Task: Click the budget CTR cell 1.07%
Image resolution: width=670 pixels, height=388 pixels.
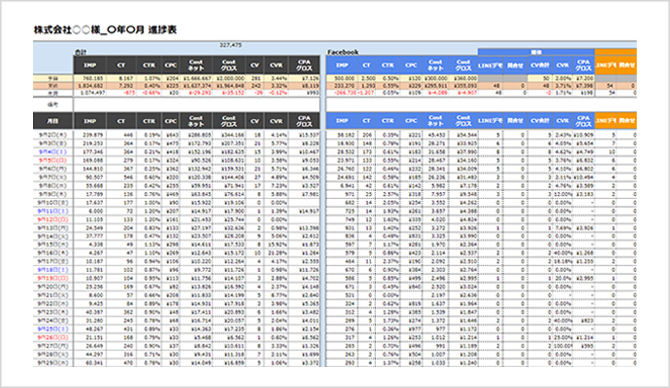Action: pos(149,79)
